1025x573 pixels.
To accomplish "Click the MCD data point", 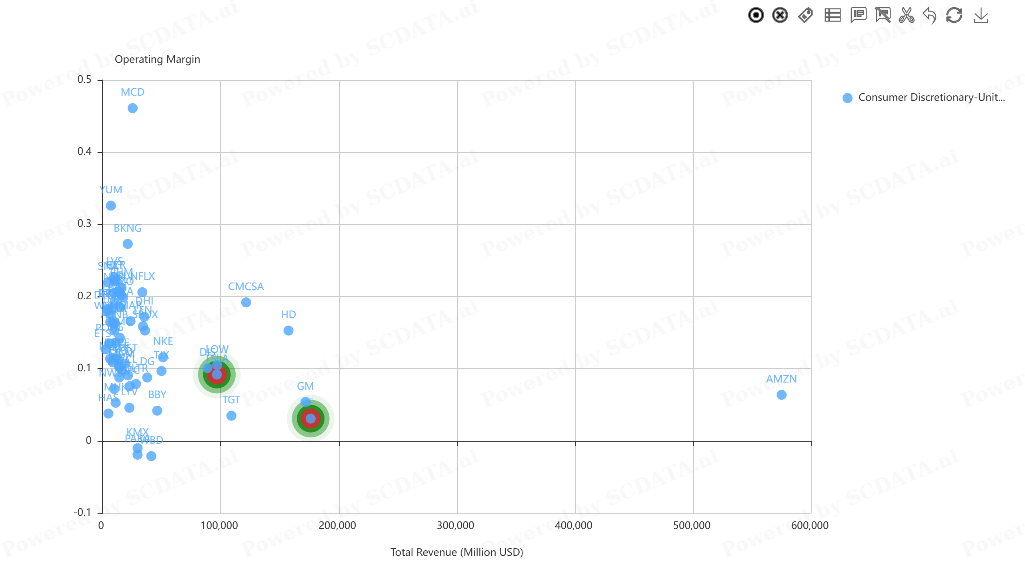I will pos(133,108).
